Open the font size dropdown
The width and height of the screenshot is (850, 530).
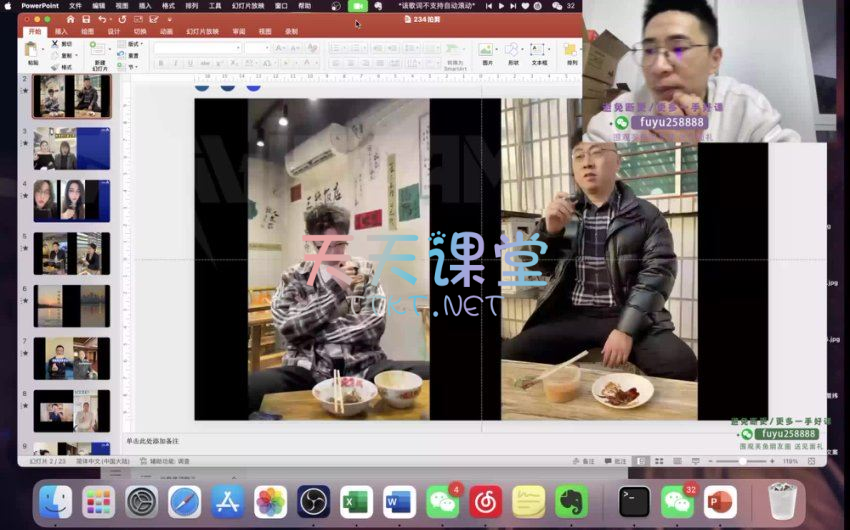(257, 48)
